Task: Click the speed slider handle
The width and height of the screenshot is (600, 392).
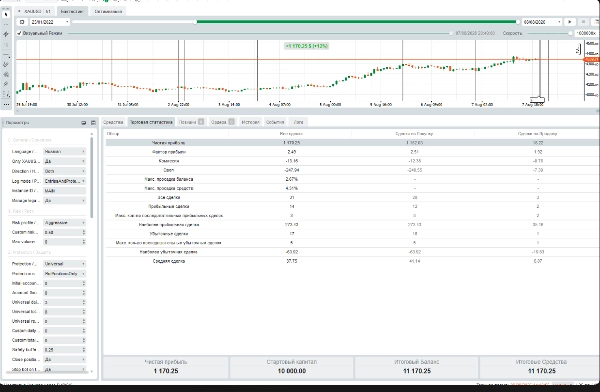Action: (570, 33)
